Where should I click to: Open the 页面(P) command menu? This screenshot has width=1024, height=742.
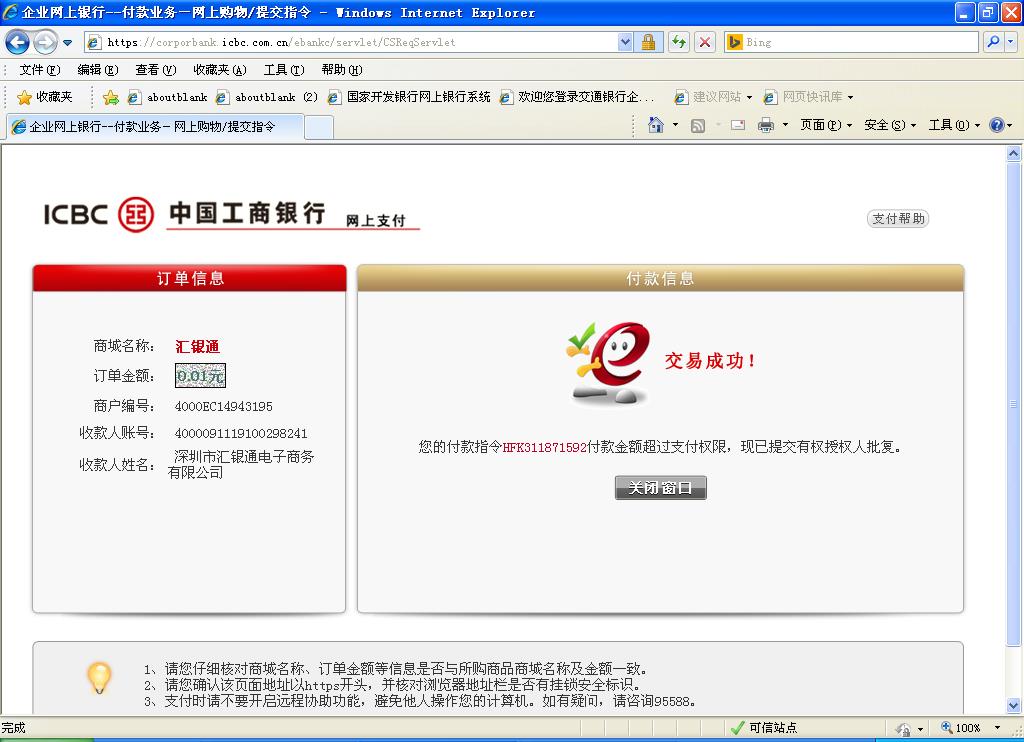[826, 125]
